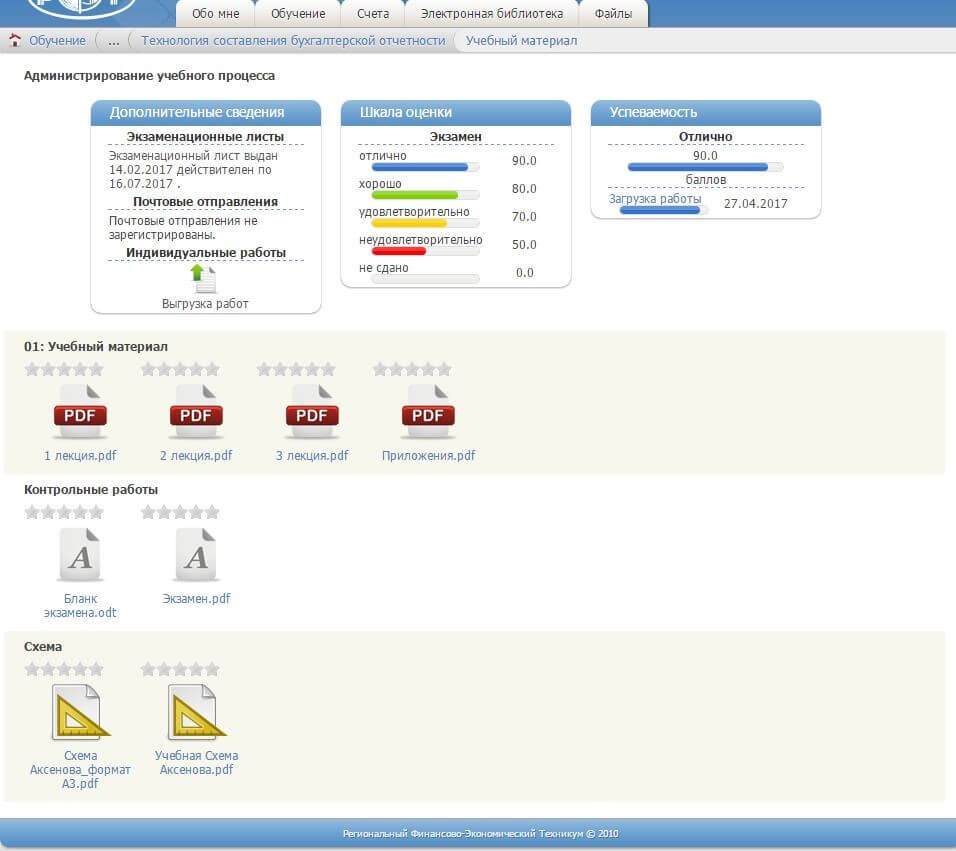Open the 2 лекция.pdf PDF icon
The width and height of the screenshot is (956, 851).
click(x=196, y=412)
